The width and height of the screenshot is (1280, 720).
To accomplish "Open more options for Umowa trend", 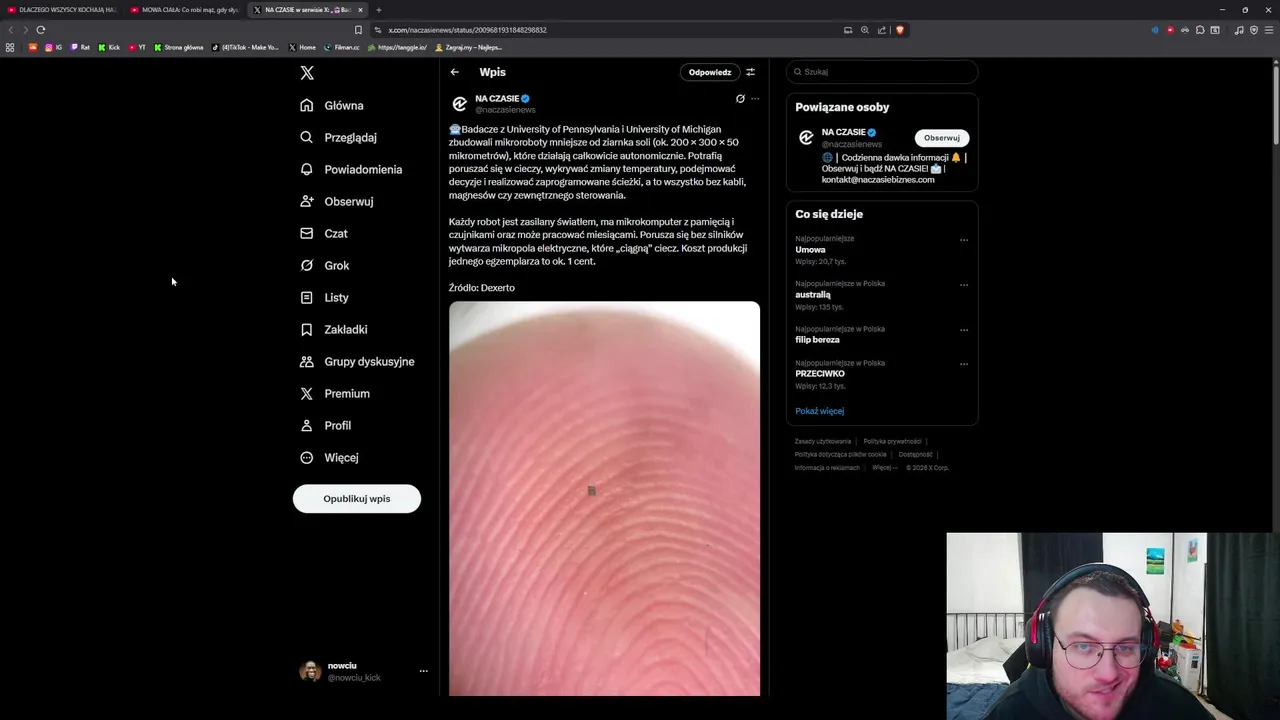I will [x=964, y=239].
